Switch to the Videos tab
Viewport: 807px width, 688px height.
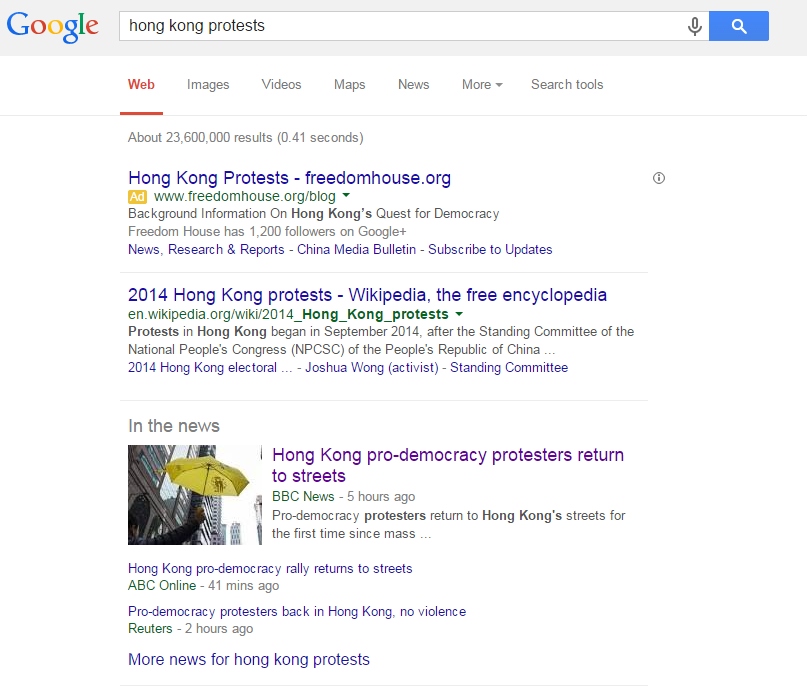pos(281,84)
